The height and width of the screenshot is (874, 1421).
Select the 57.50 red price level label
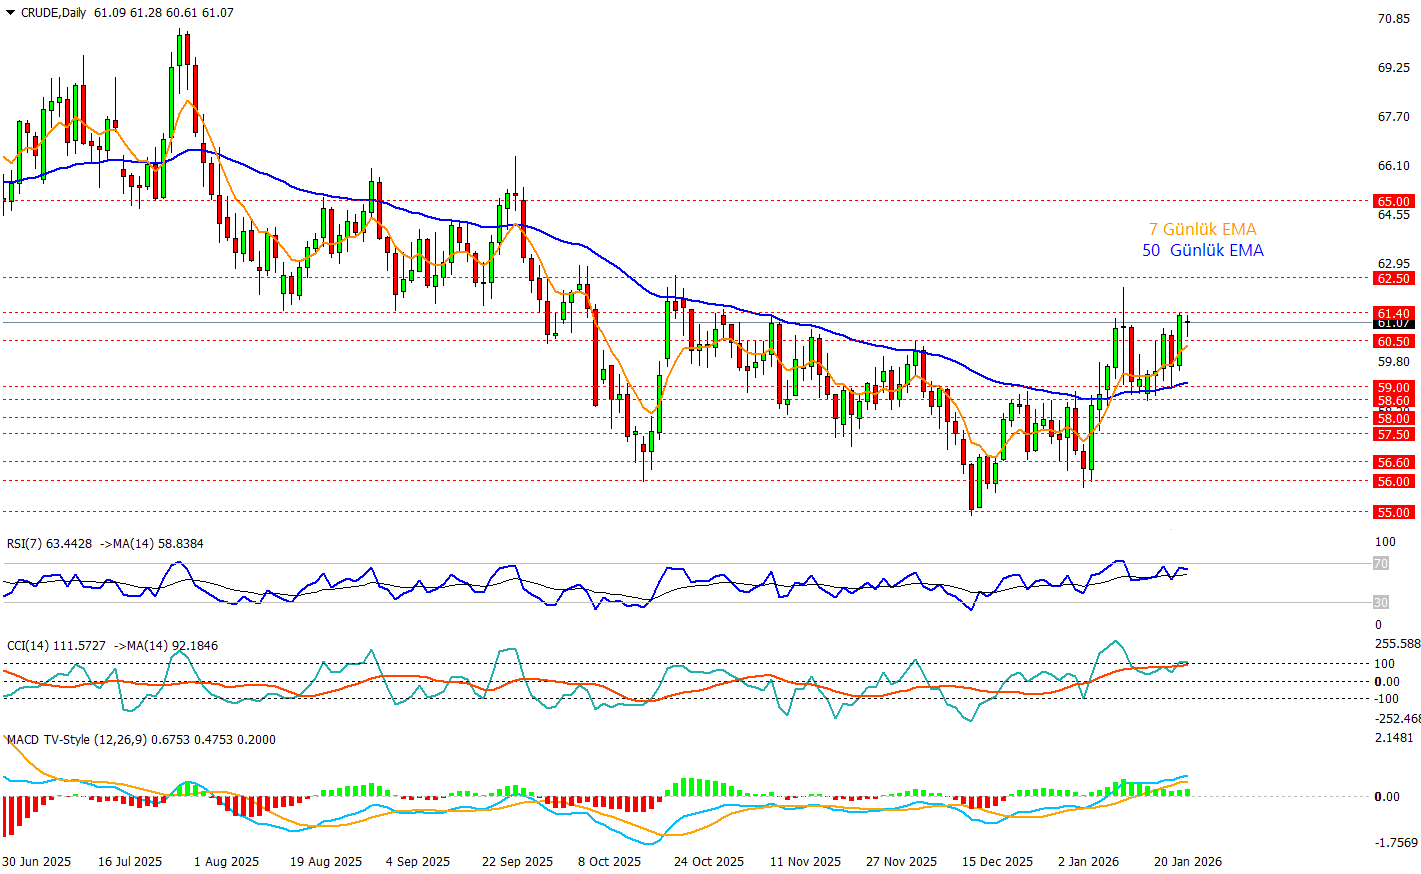1393,434
